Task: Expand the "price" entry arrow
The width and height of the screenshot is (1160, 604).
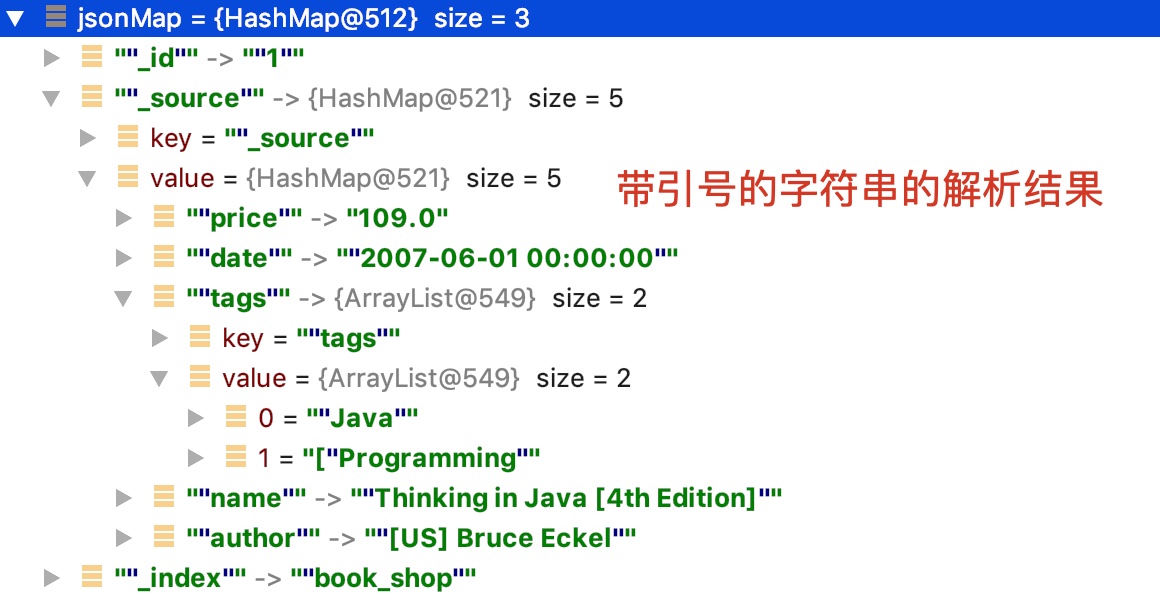Action: point(124,218)
